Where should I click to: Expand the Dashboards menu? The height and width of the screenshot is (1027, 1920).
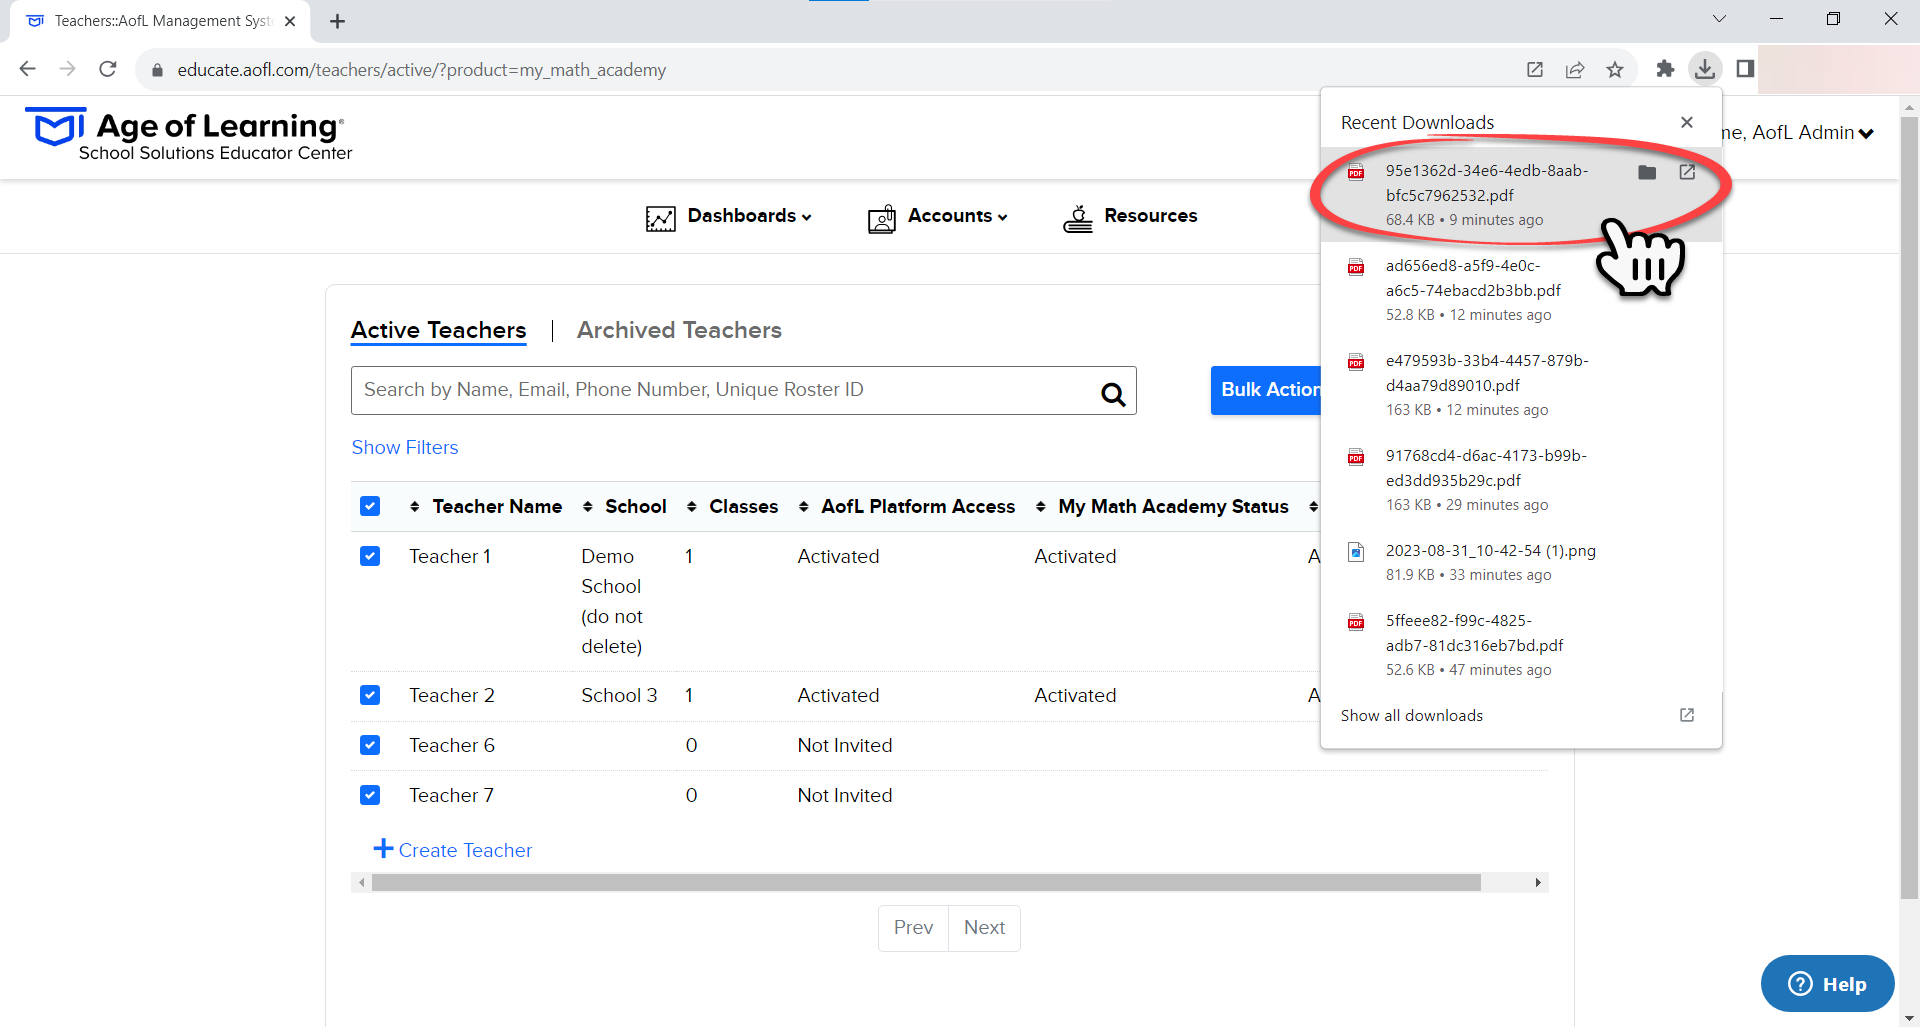point(749,216)
